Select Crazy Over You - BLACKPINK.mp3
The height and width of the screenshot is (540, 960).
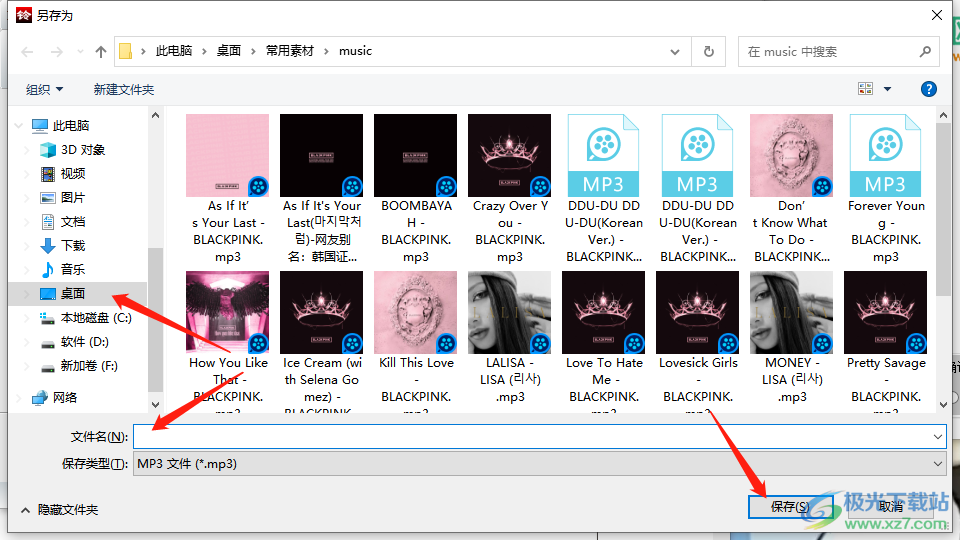pos(509,189)
